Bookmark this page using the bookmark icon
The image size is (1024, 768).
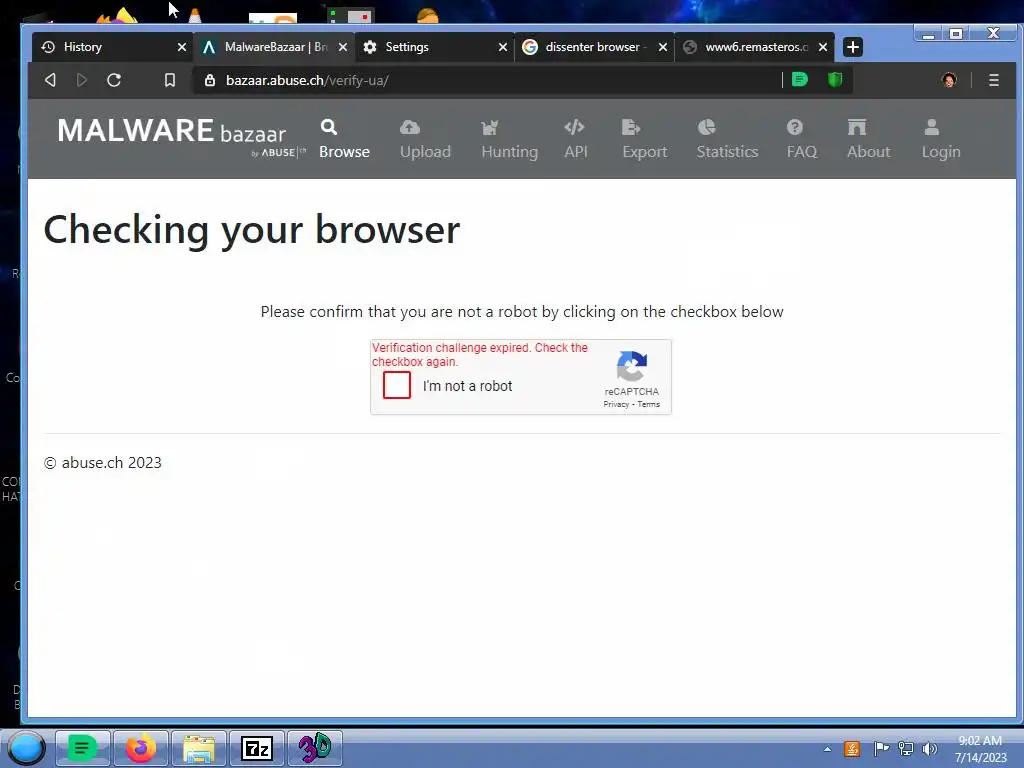click(170, 80)
